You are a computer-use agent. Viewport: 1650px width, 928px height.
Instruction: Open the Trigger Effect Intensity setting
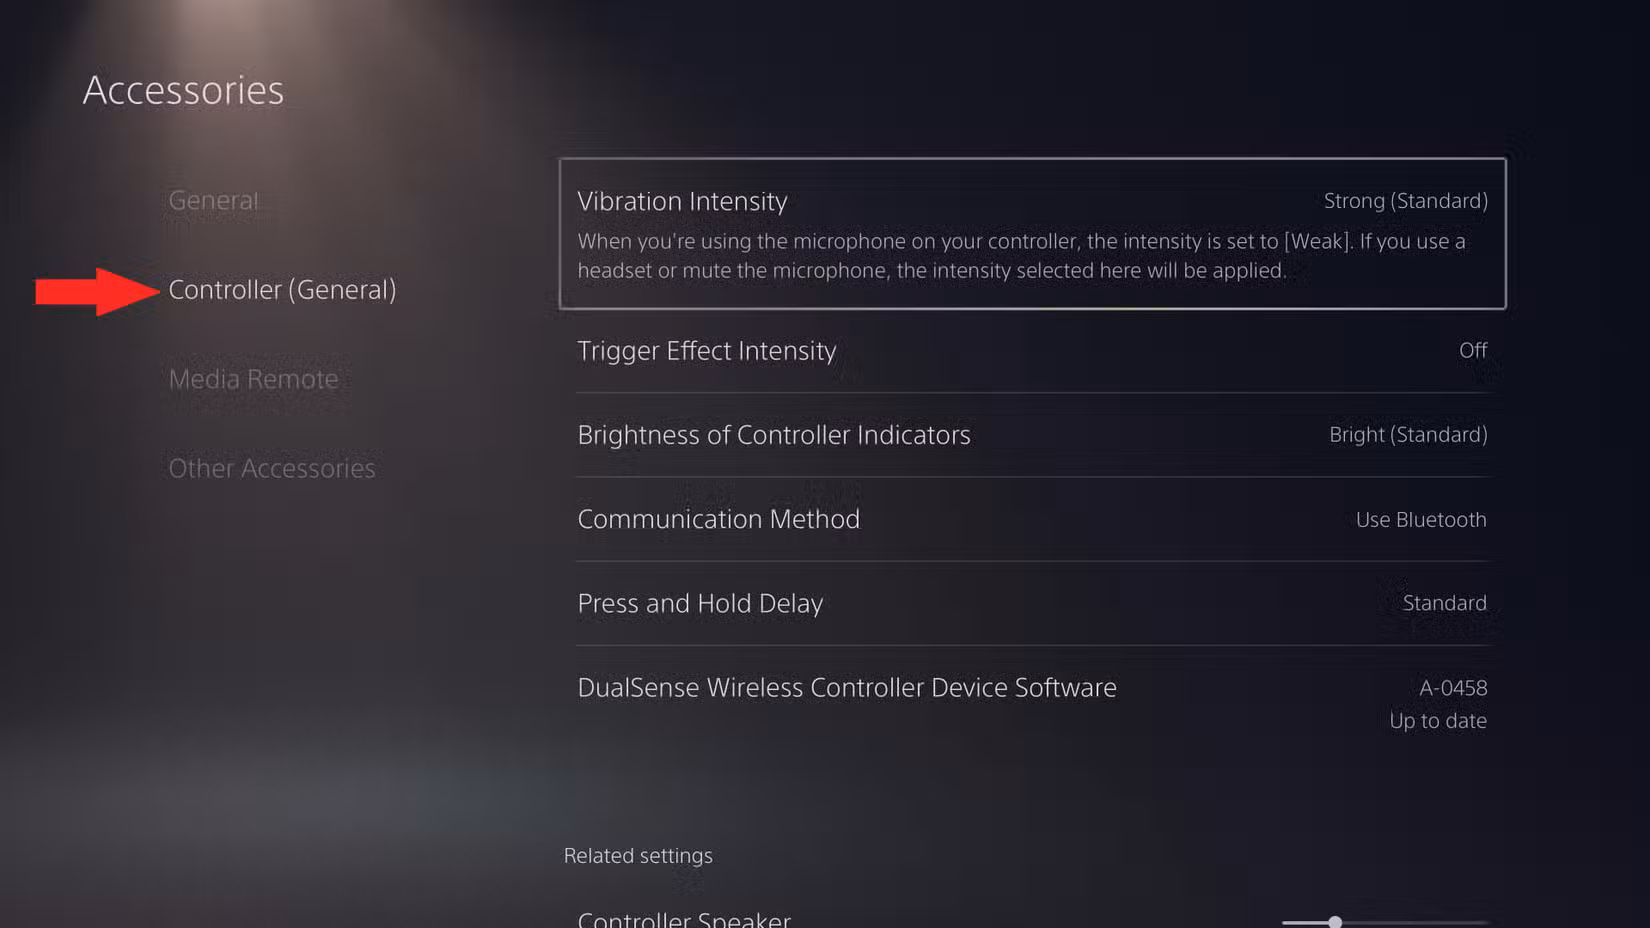pos(1032,351)
